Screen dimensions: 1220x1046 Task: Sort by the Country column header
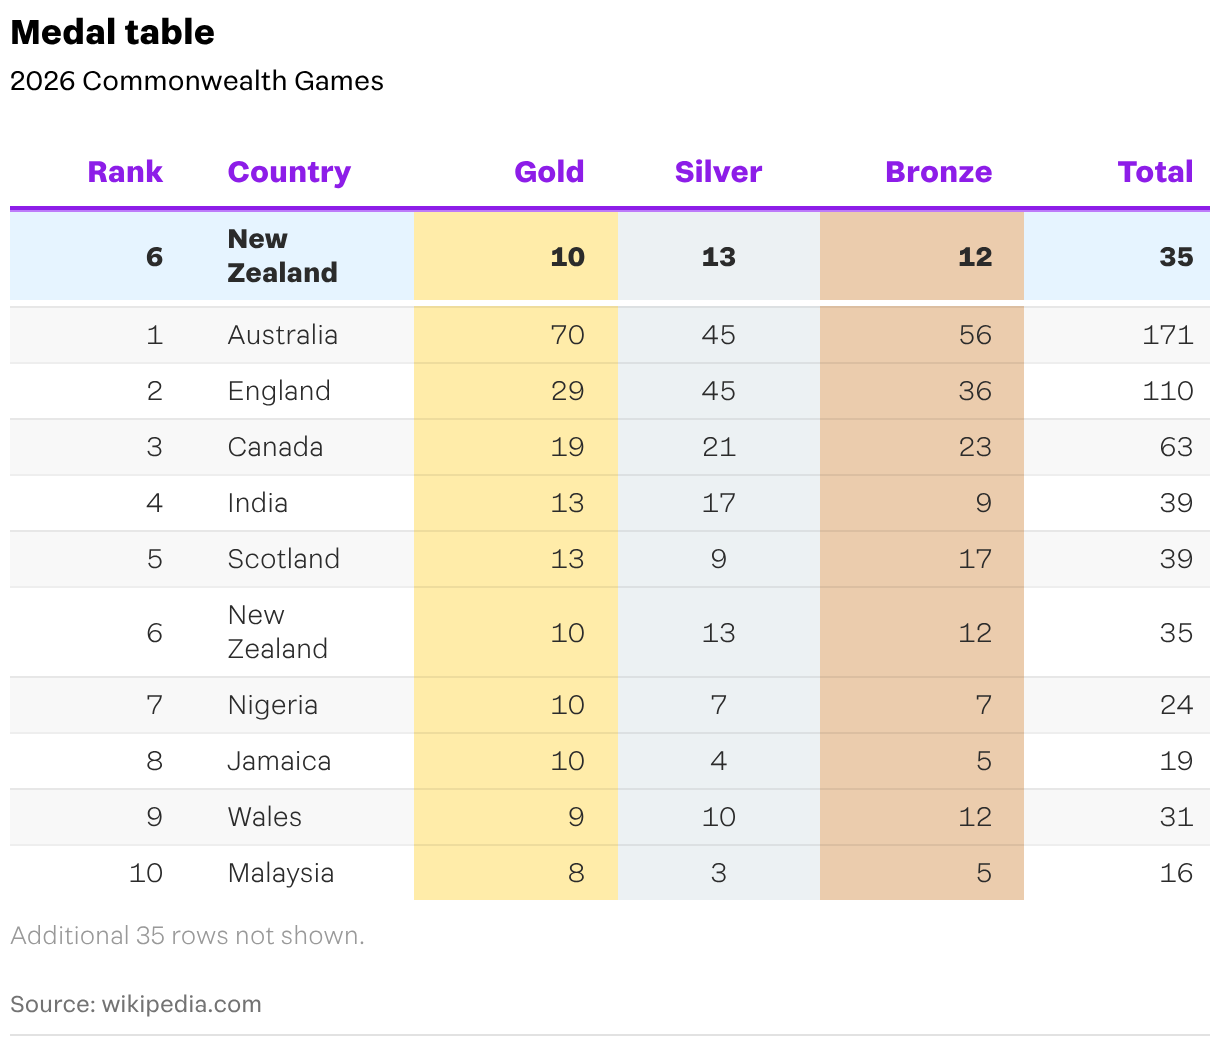pos(289,172)
